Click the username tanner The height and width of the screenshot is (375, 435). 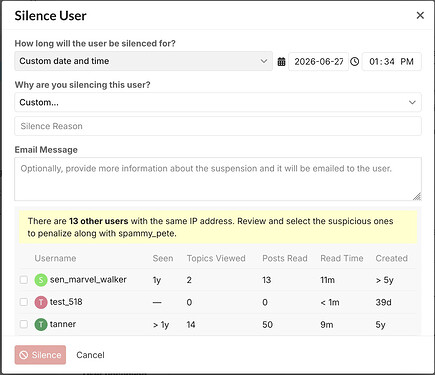[63, 324]
